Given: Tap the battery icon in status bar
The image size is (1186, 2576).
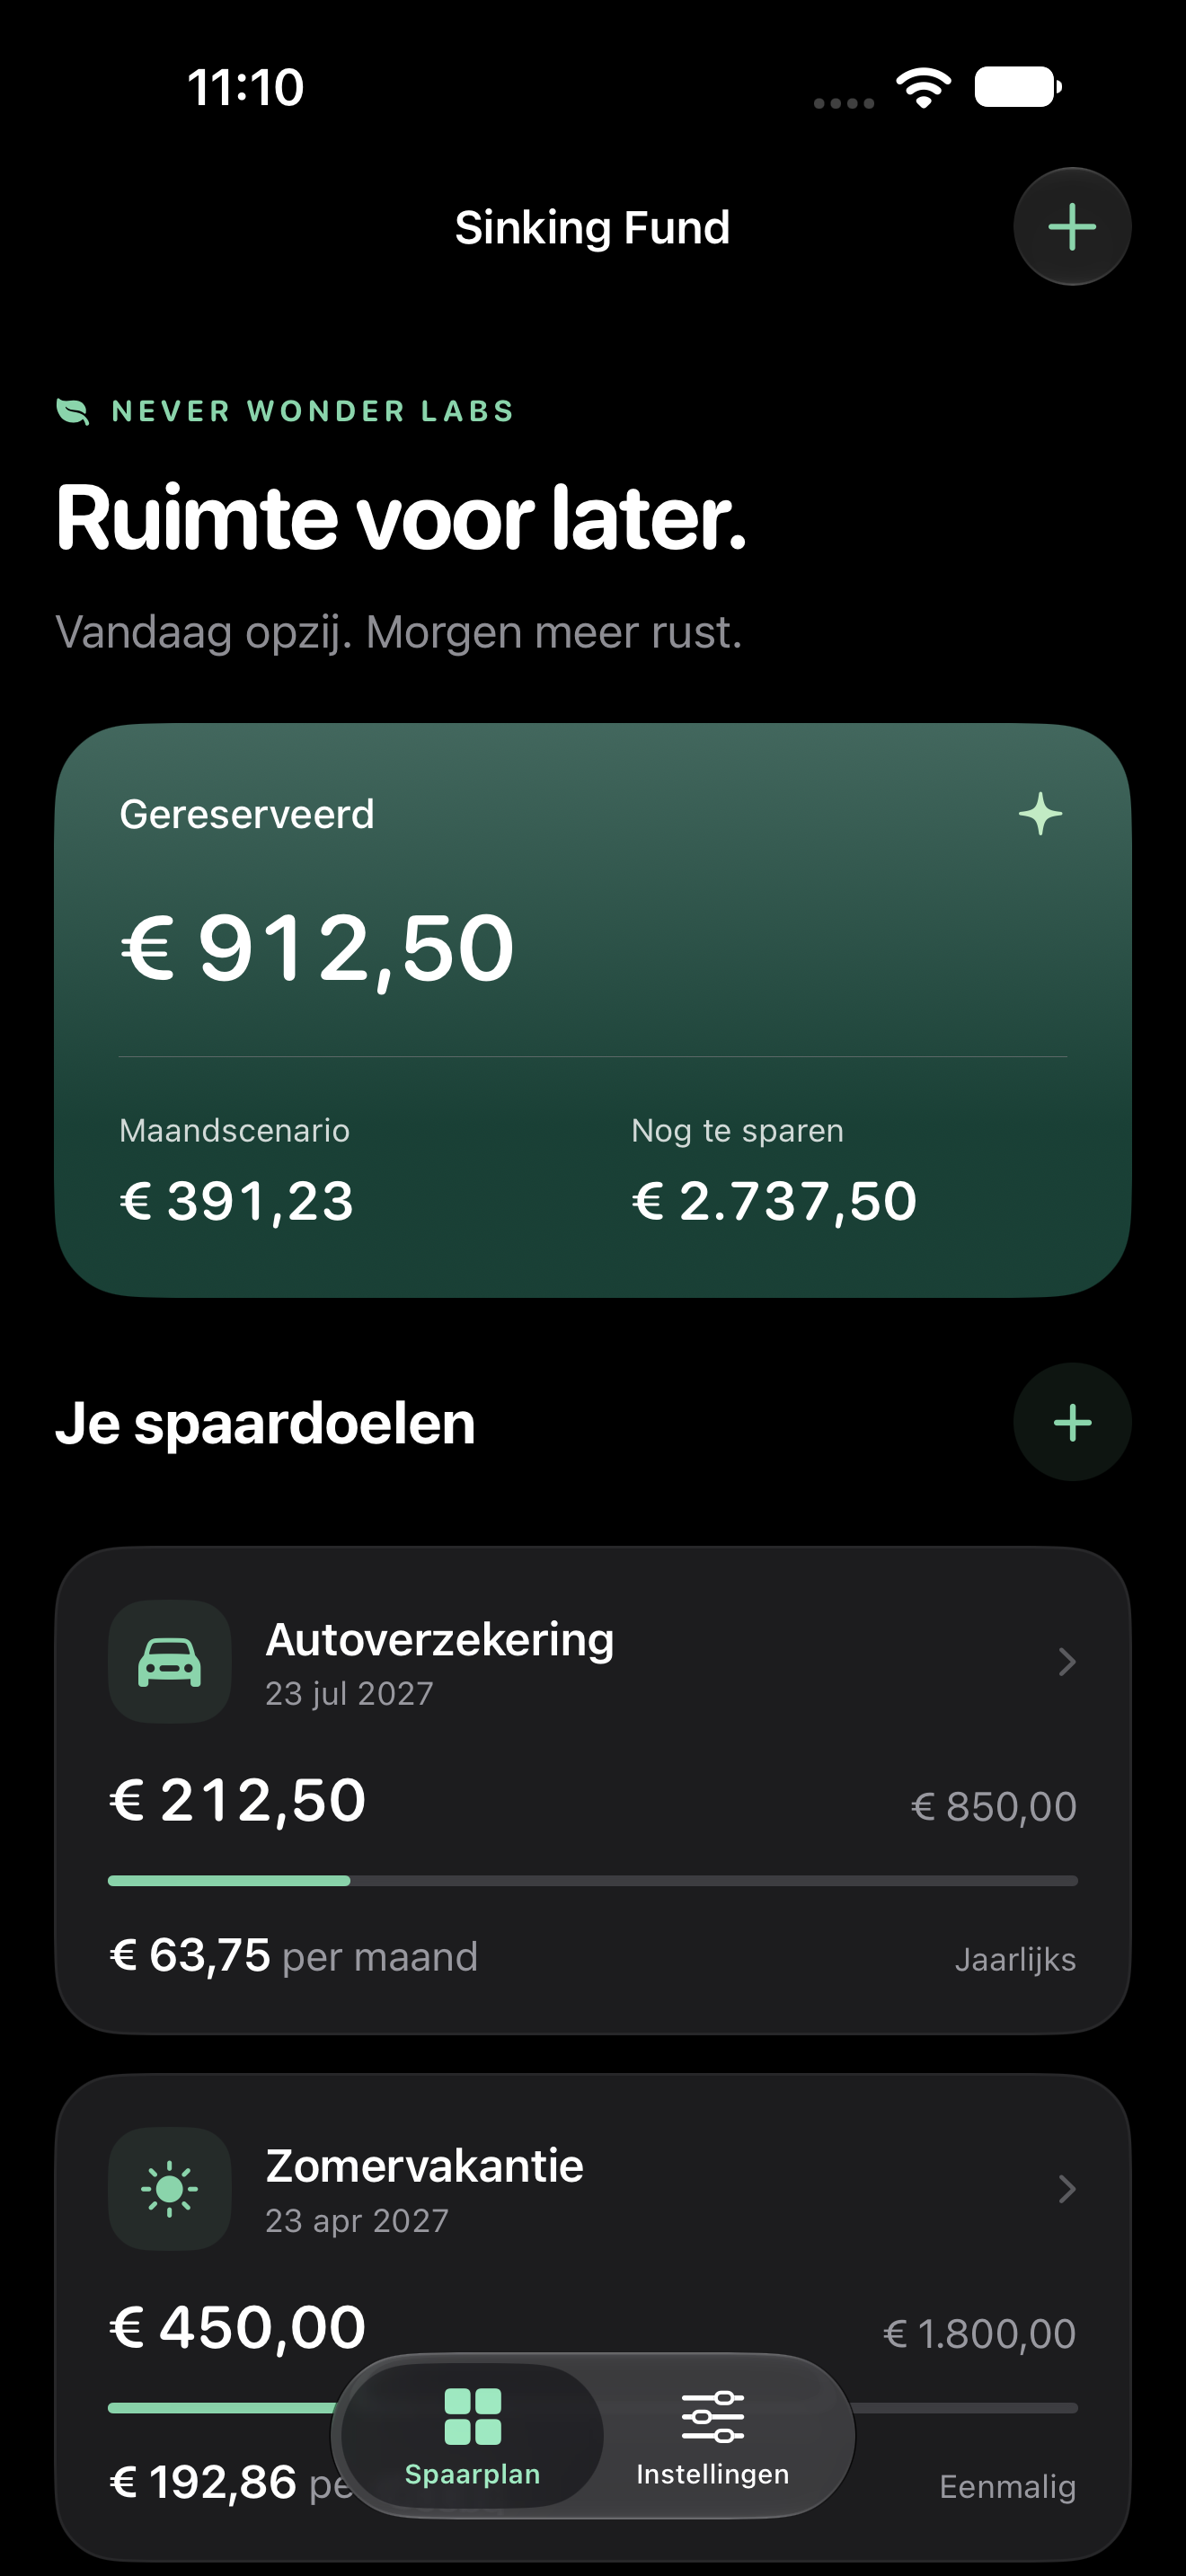Looking at the screenshot, I should coord(1018,87).
